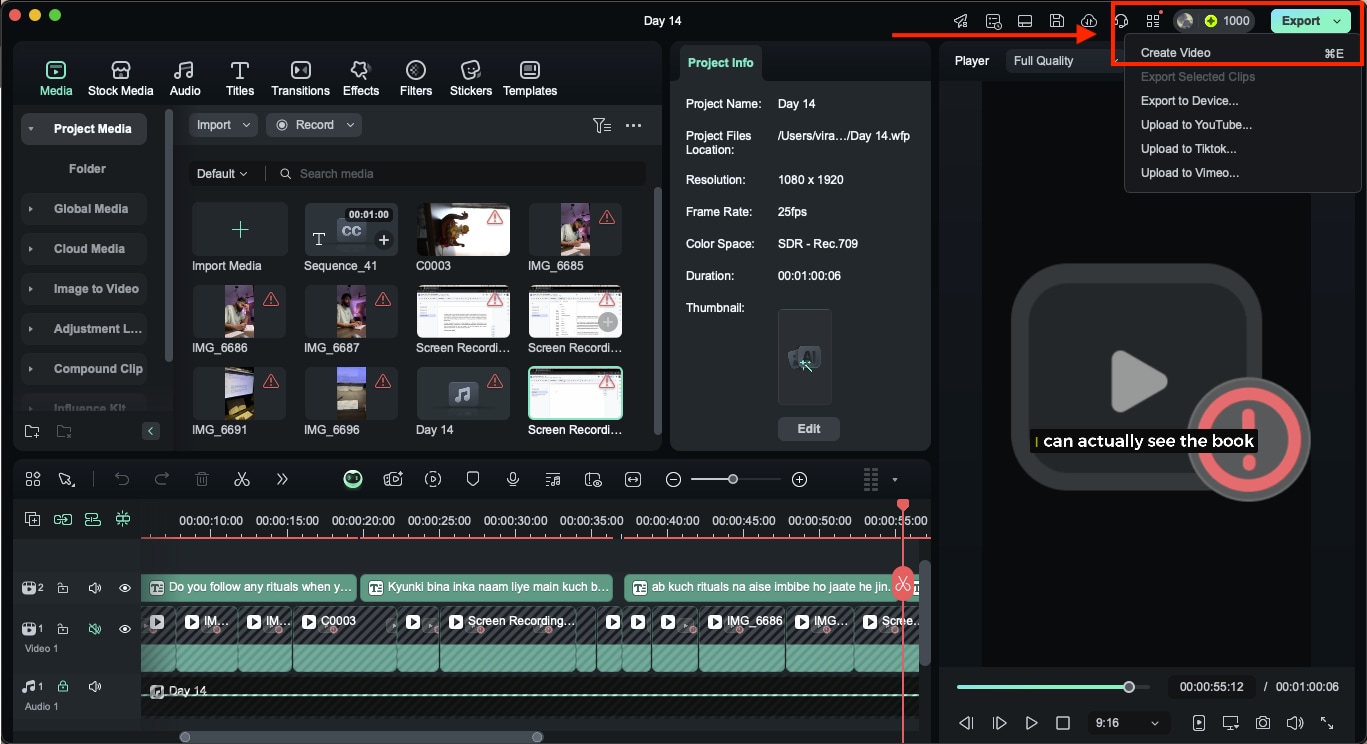Adjust the timeline zoom slider
1367x744 pixels.
[735, 479]
